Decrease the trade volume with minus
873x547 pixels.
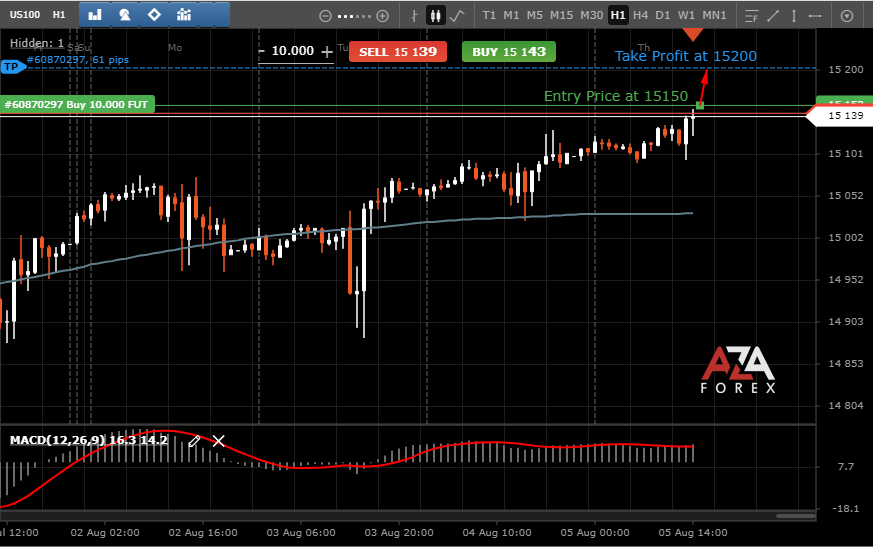pyautogui.click(x=262, y=52)
